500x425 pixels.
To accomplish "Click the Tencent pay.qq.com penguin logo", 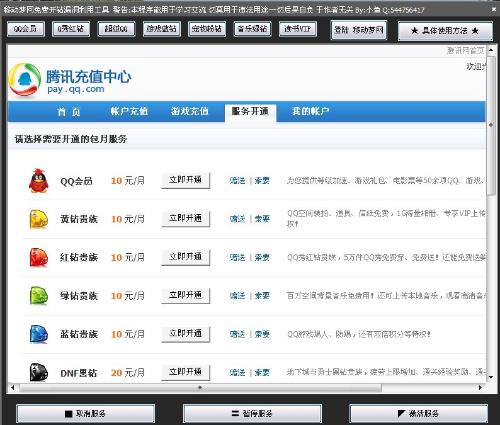I will [x=25, y=80].
